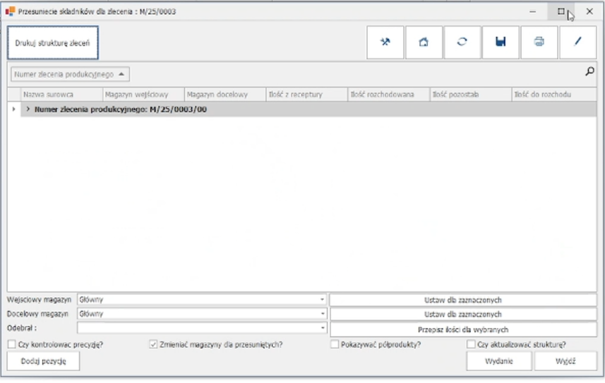Image resolution: width=605 pixels, height=383 pixels.
Task: Click the Ilość do rozchodu column header
Action: tap(554, 94)
